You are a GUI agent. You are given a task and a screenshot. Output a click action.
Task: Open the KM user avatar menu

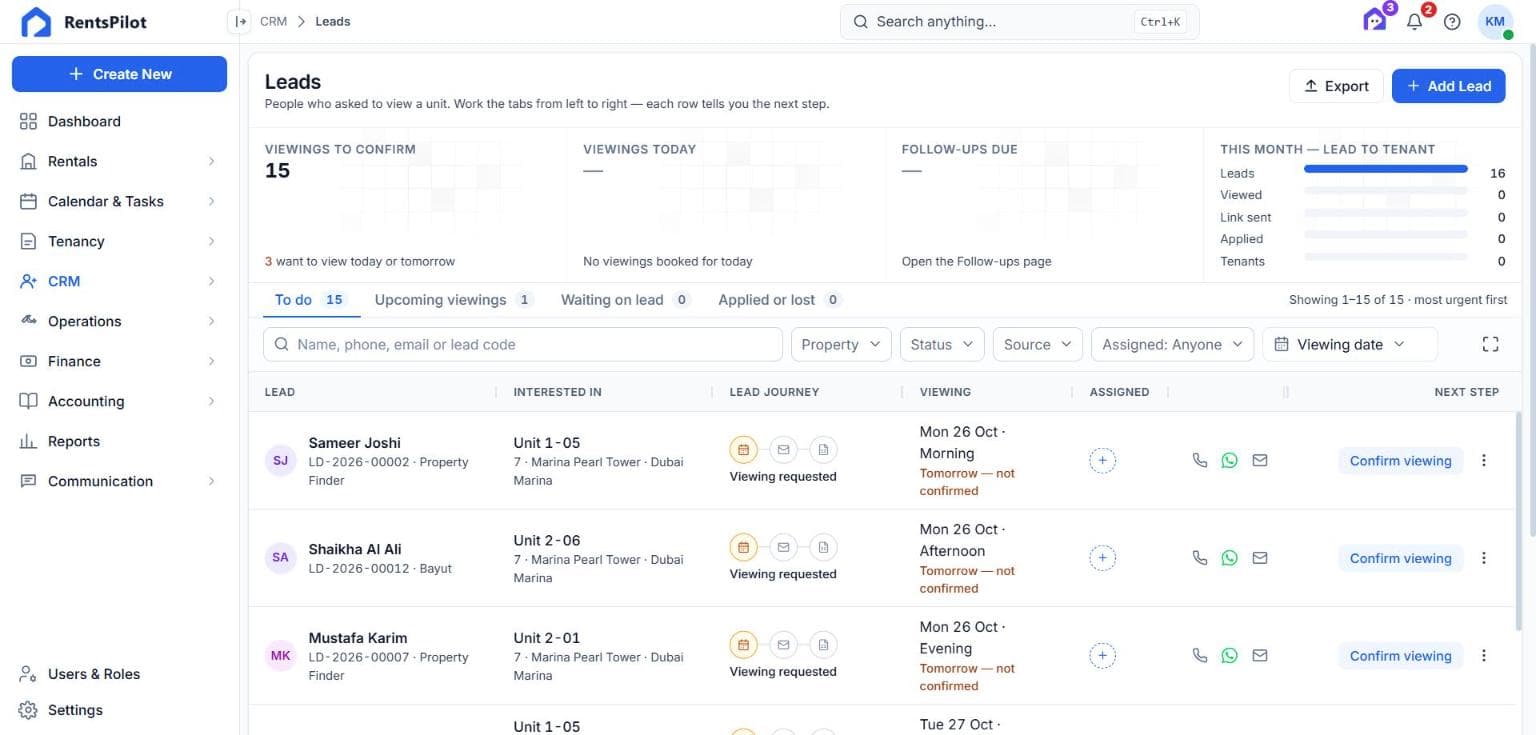tap(1495, 22)
